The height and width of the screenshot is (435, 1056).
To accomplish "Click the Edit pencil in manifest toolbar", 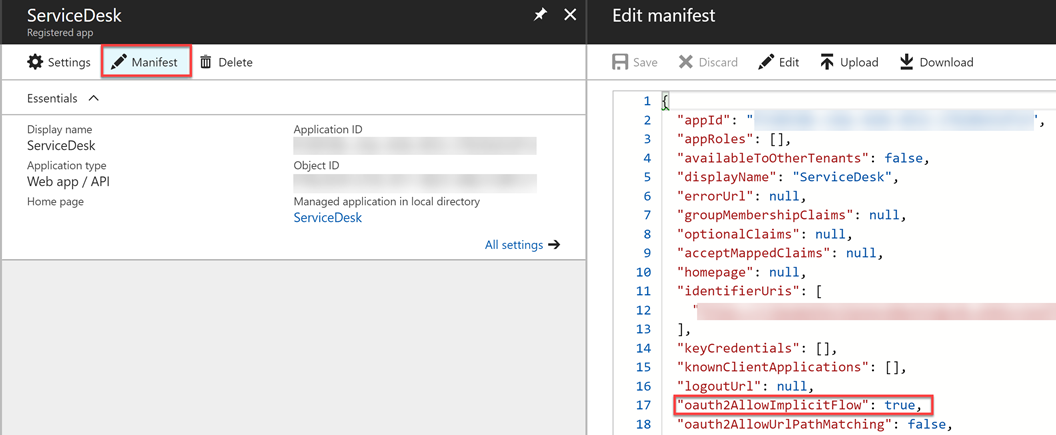I will click(766, 62).
